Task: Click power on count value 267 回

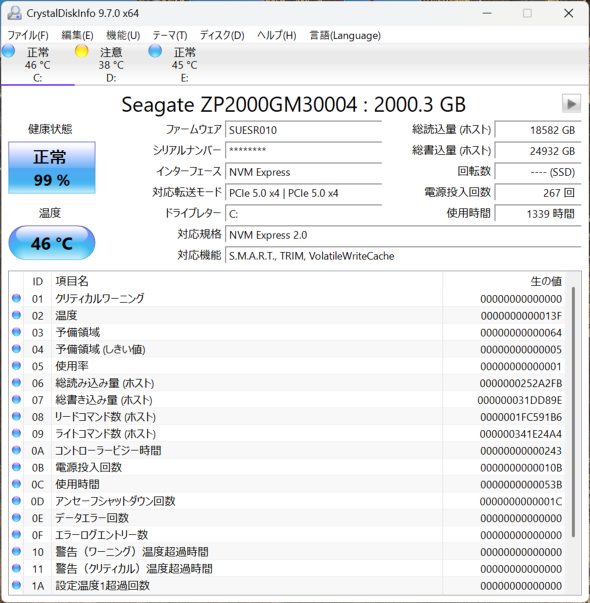Action: [538, 193]
